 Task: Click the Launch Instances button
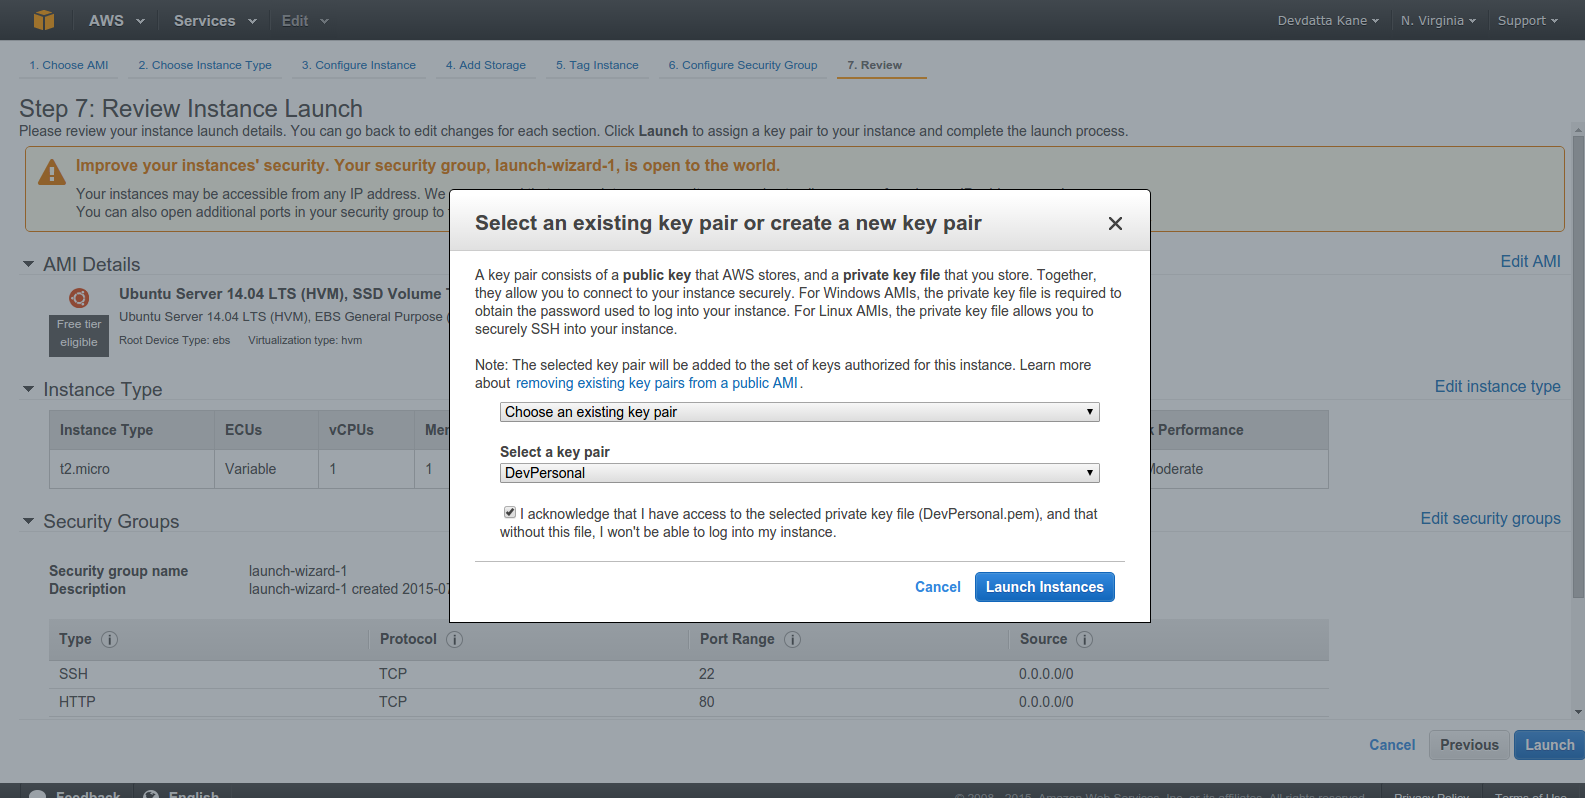[x=1044, y=587]
